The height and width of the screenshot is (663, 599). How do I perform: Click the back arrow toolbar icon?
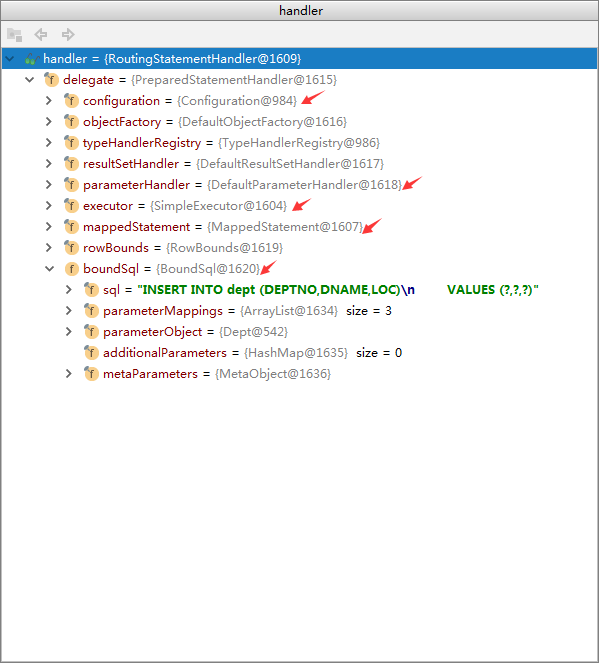click(41, 34)
